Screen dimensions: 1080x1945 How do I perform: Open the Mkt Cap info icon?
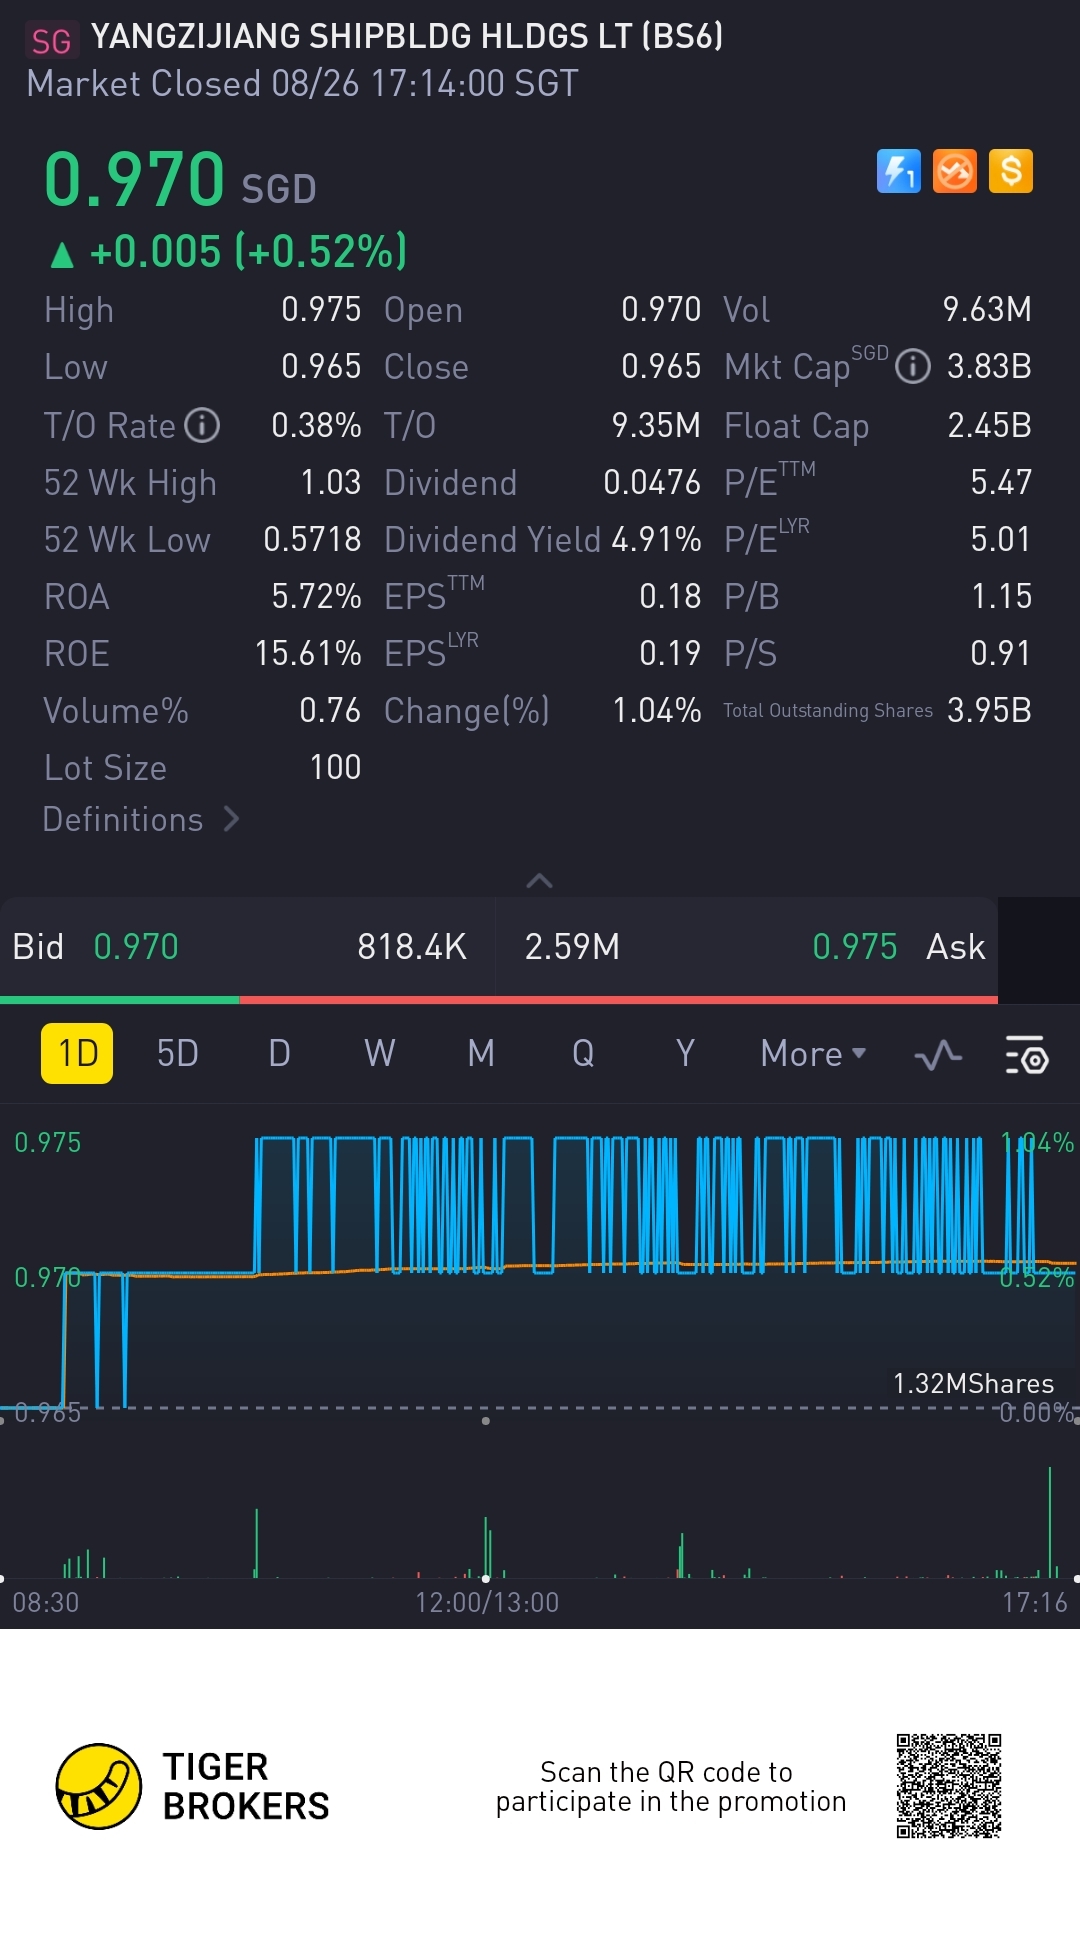point(912,367)
